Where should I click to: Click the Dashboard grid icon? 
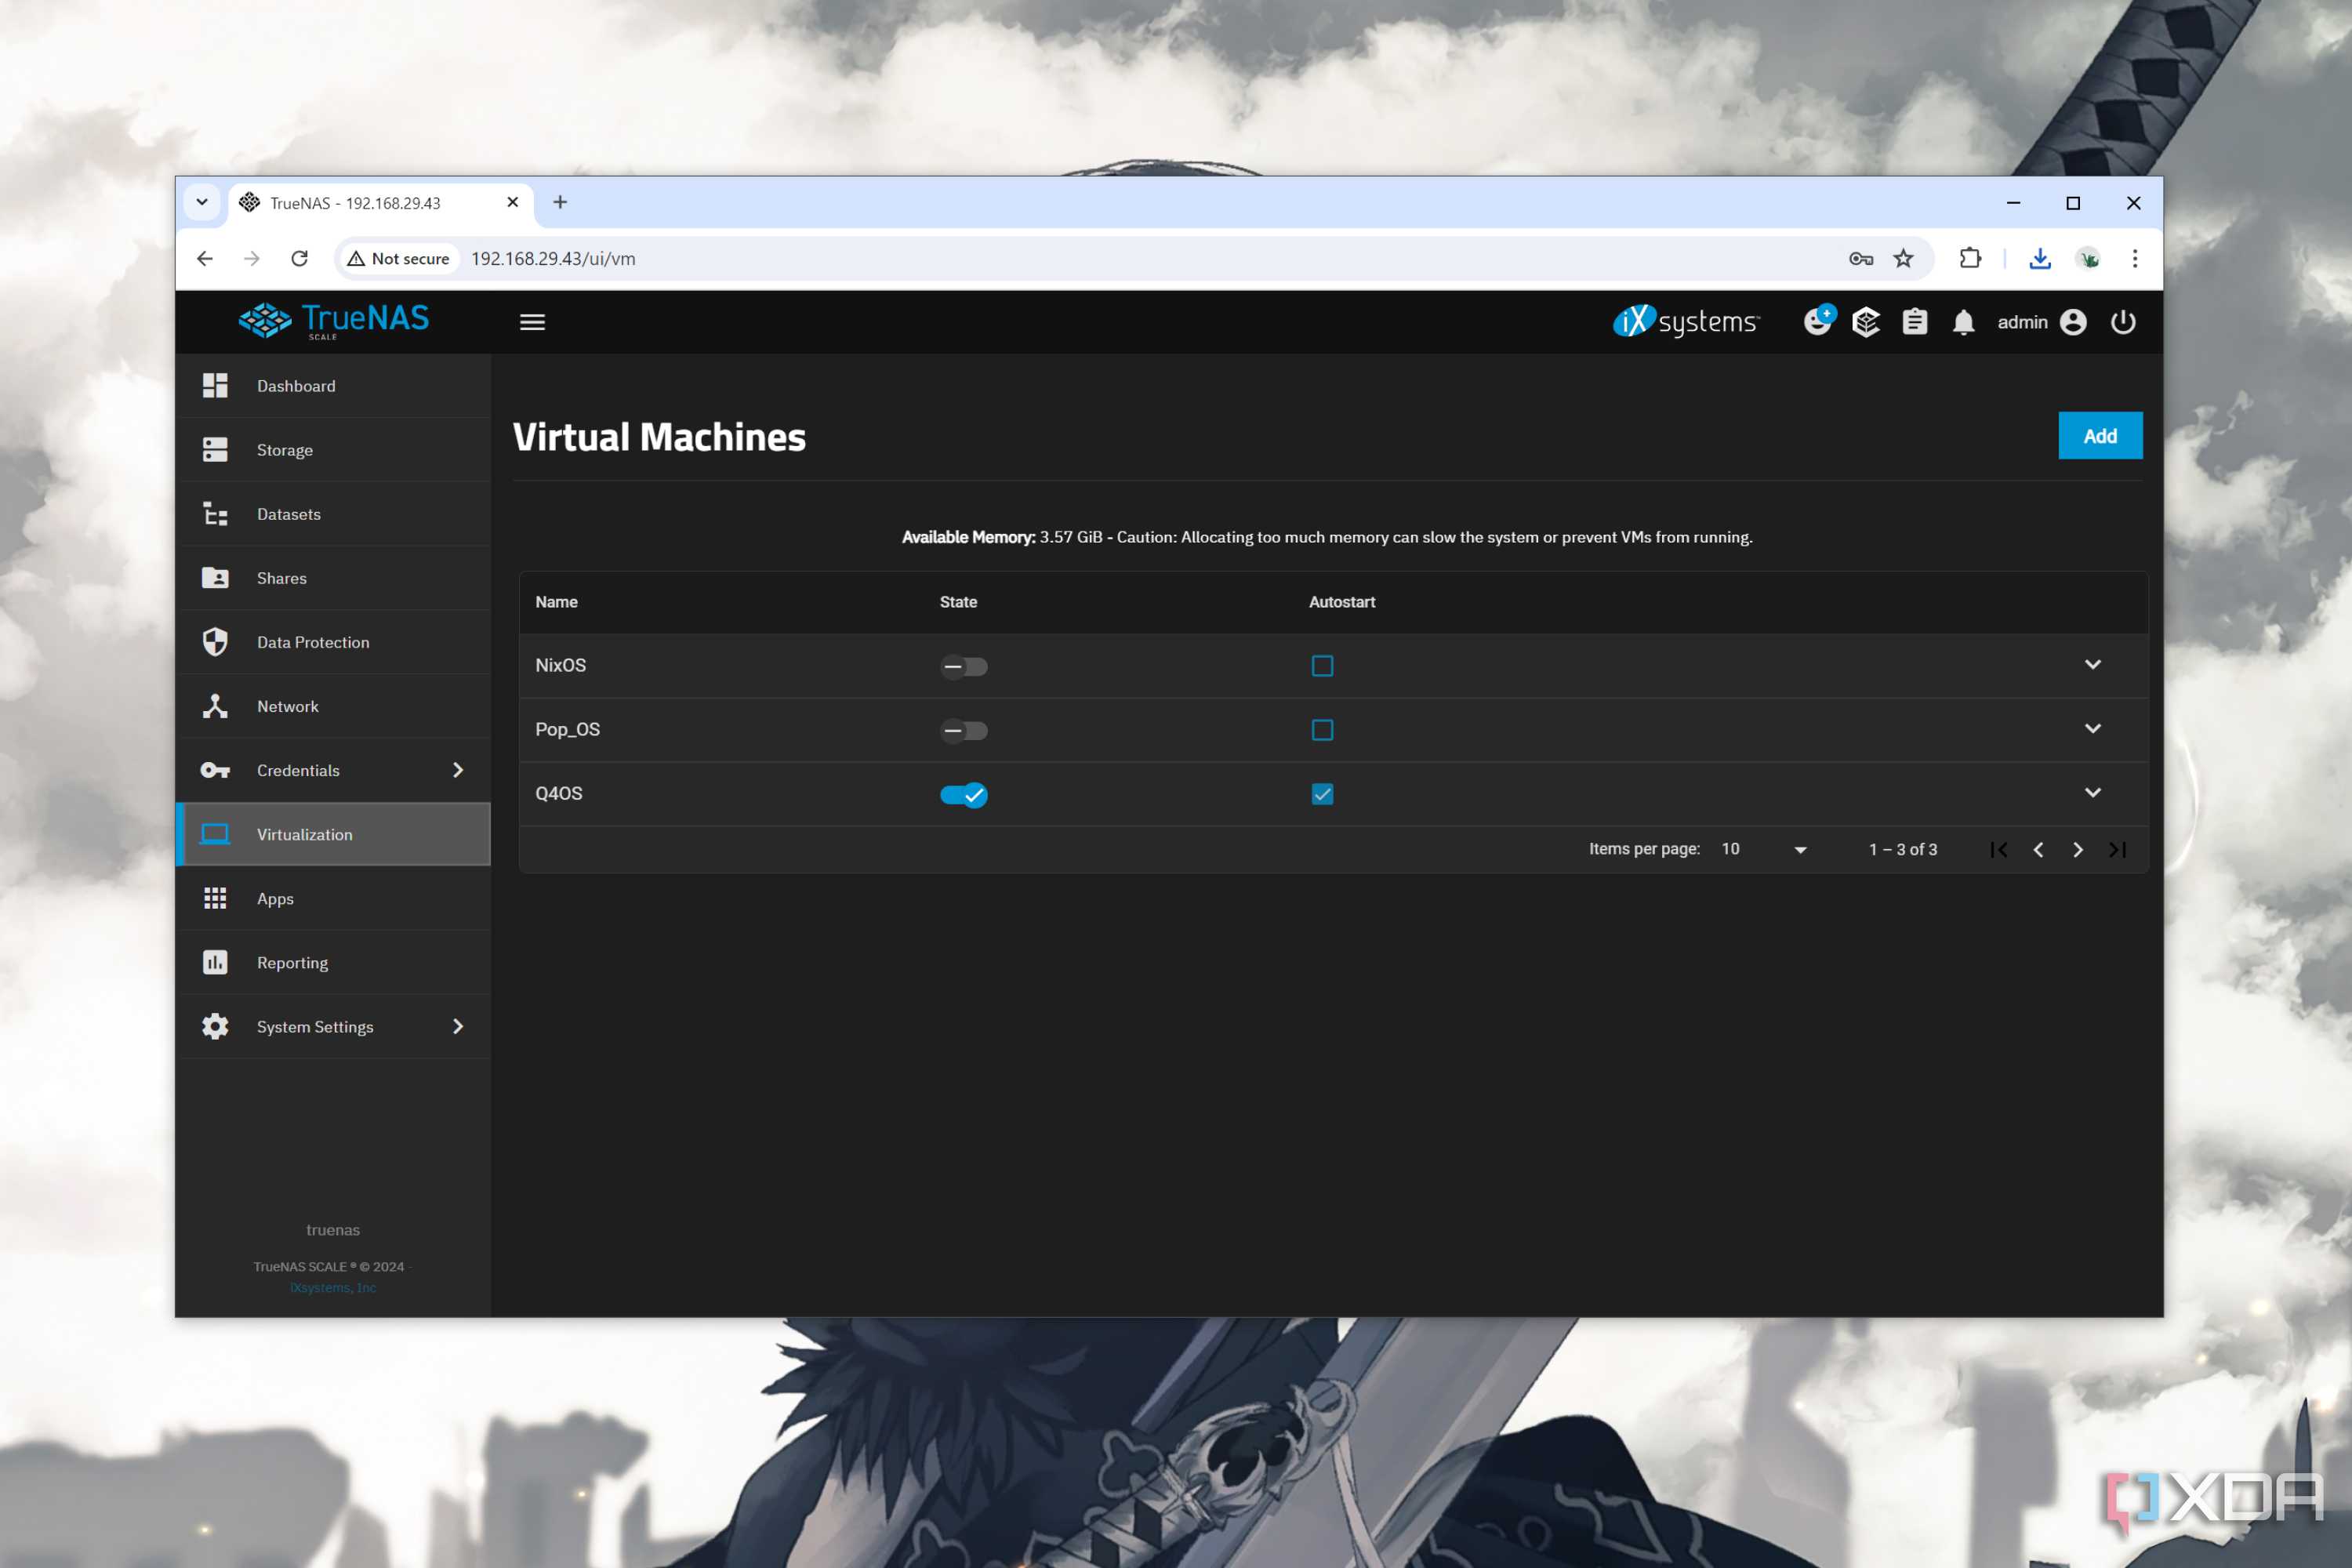215,386
